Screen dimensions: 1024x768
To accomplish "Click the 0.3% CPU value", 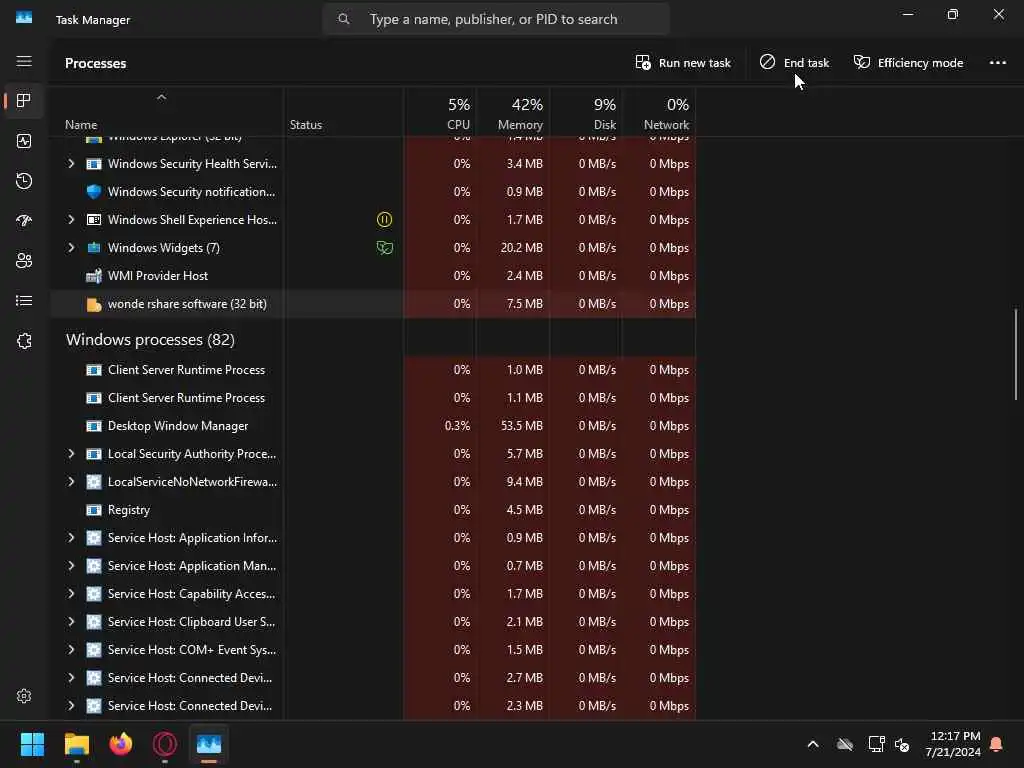I will tap(457, 426).
